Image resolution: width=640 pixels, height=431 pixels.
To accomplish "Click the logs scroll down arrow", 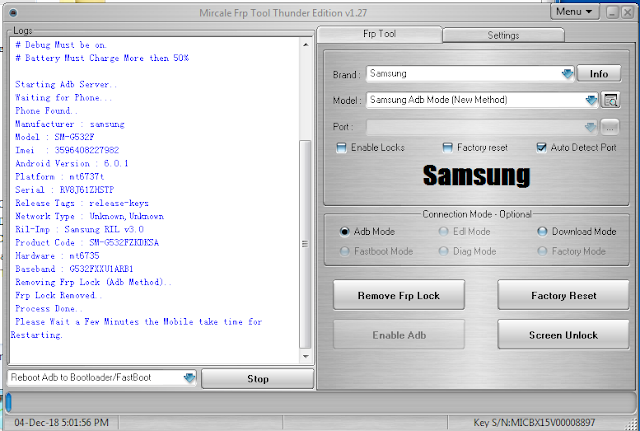I will (x=306, y=356).
